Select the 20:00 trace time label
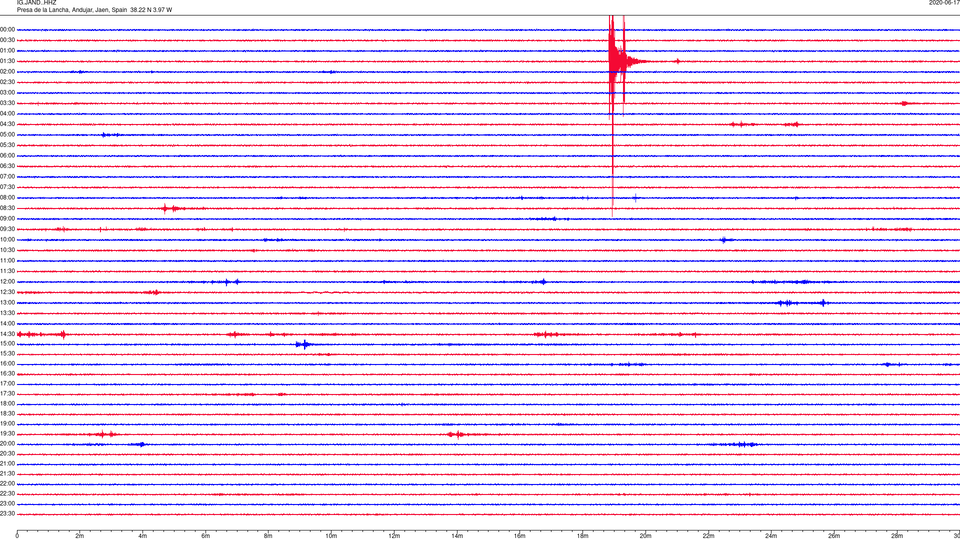960x540 pixels. (x=7, y=444)
